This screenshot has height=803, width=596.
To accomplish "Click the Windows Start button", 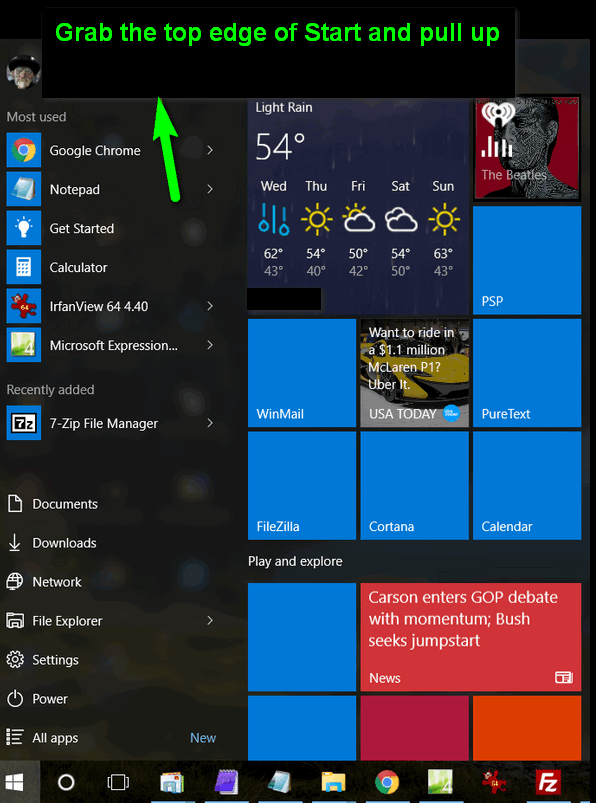I will 15,782.
